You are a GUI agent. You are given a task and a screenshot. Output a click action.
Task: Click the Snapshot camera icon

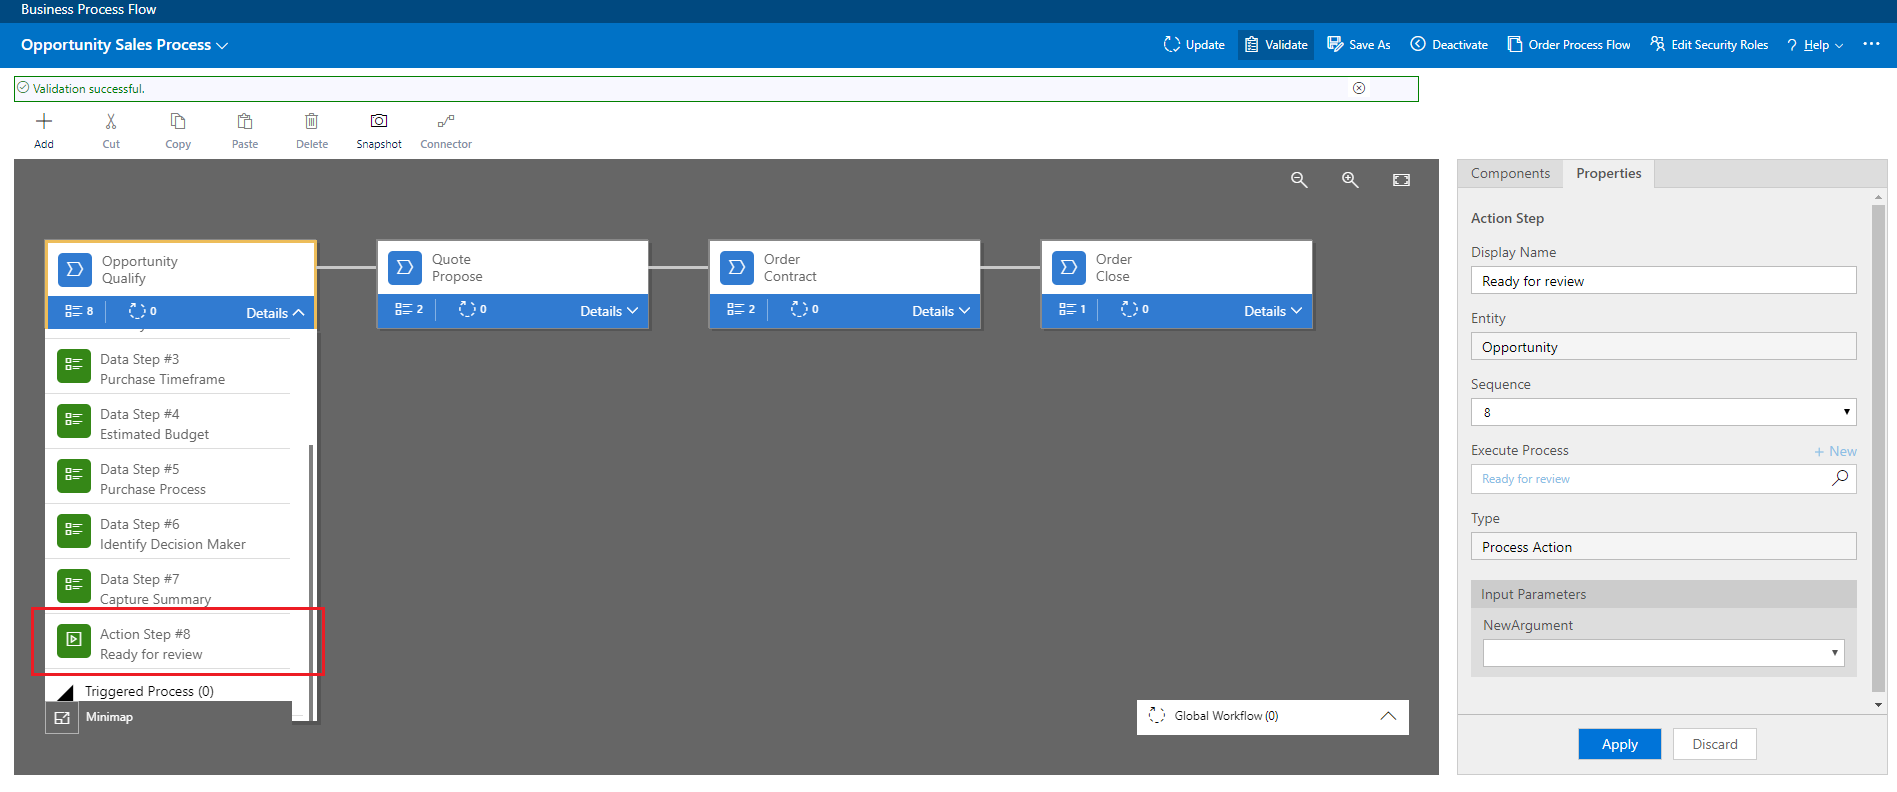(x=379, y=122)
